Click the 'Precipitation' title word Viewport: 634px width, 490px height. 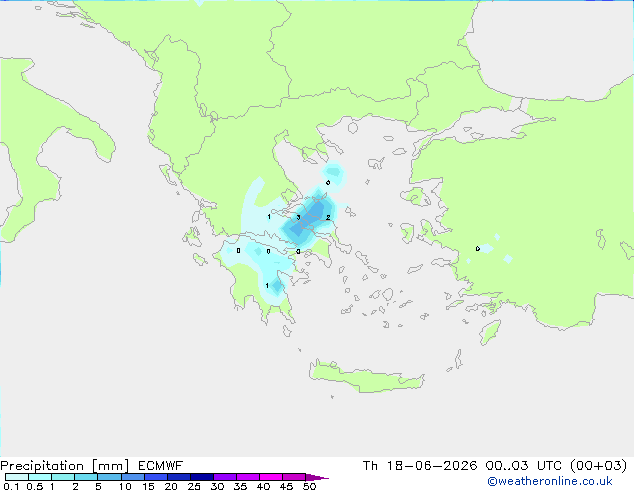coord(42,466)
